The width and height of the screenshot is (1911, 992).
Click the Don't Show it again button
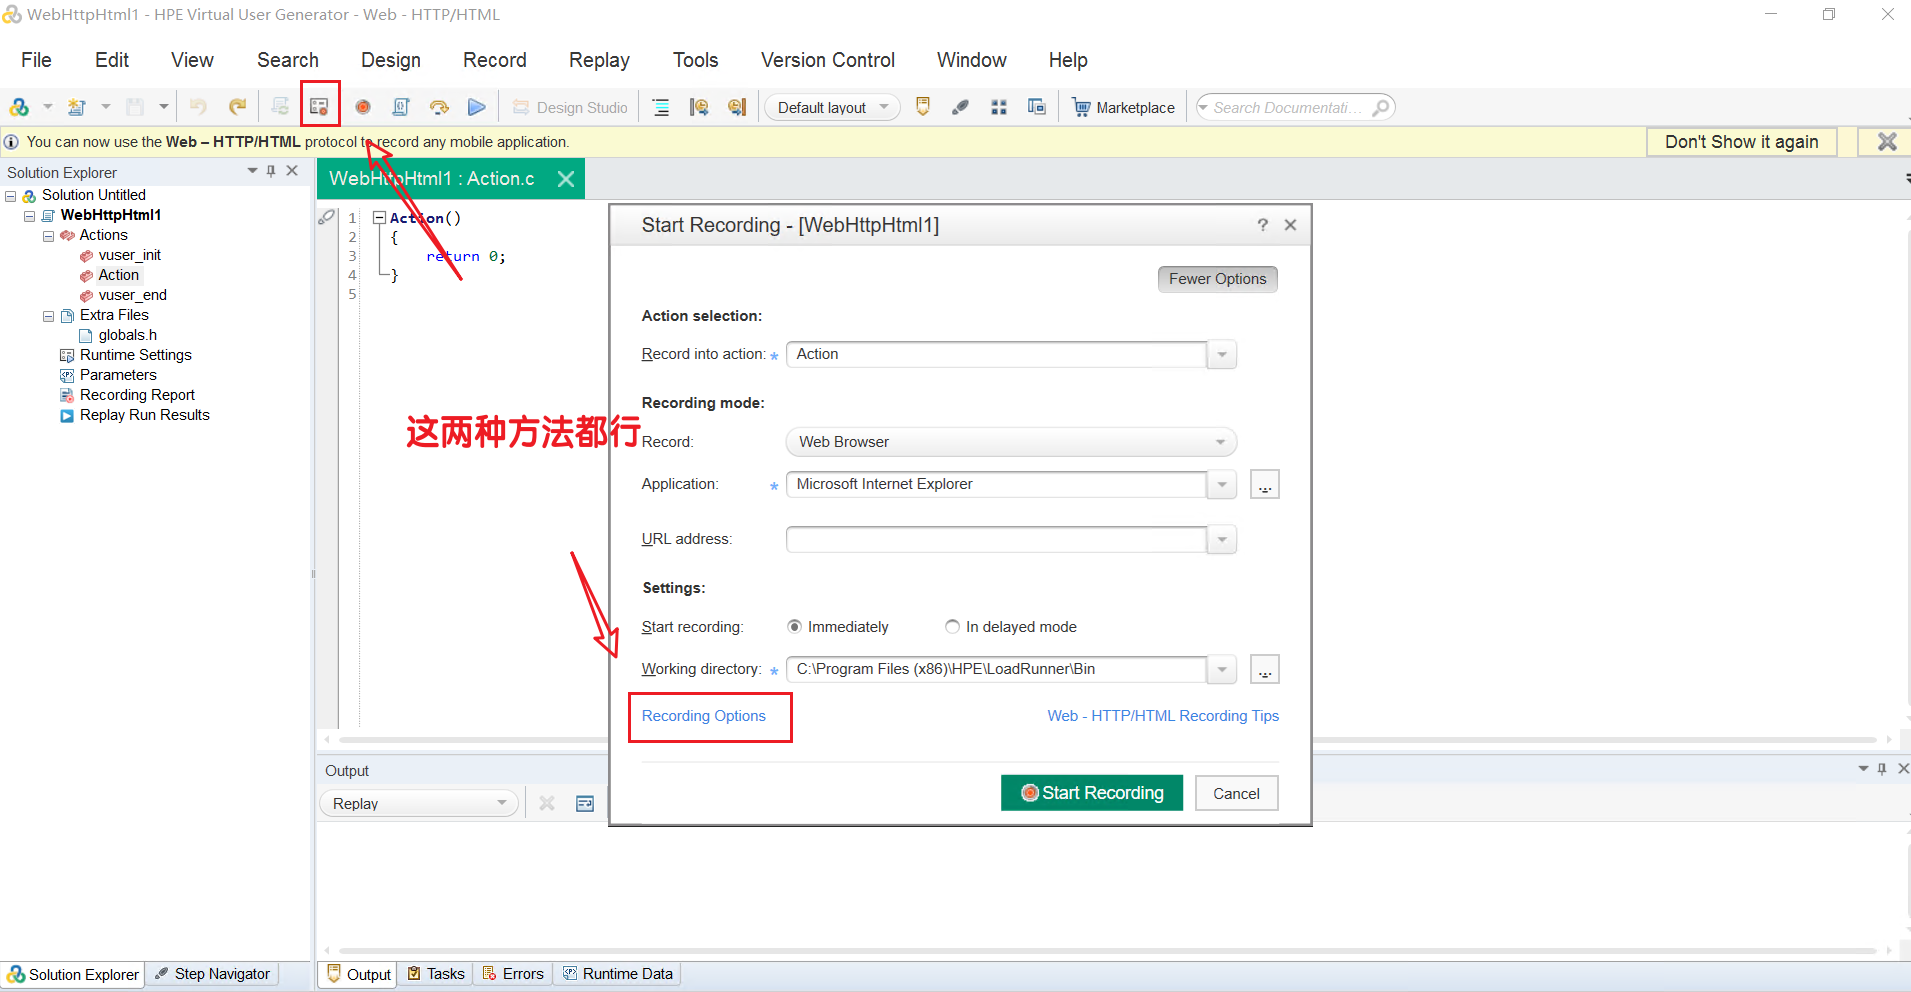[x=1742, y=142]
